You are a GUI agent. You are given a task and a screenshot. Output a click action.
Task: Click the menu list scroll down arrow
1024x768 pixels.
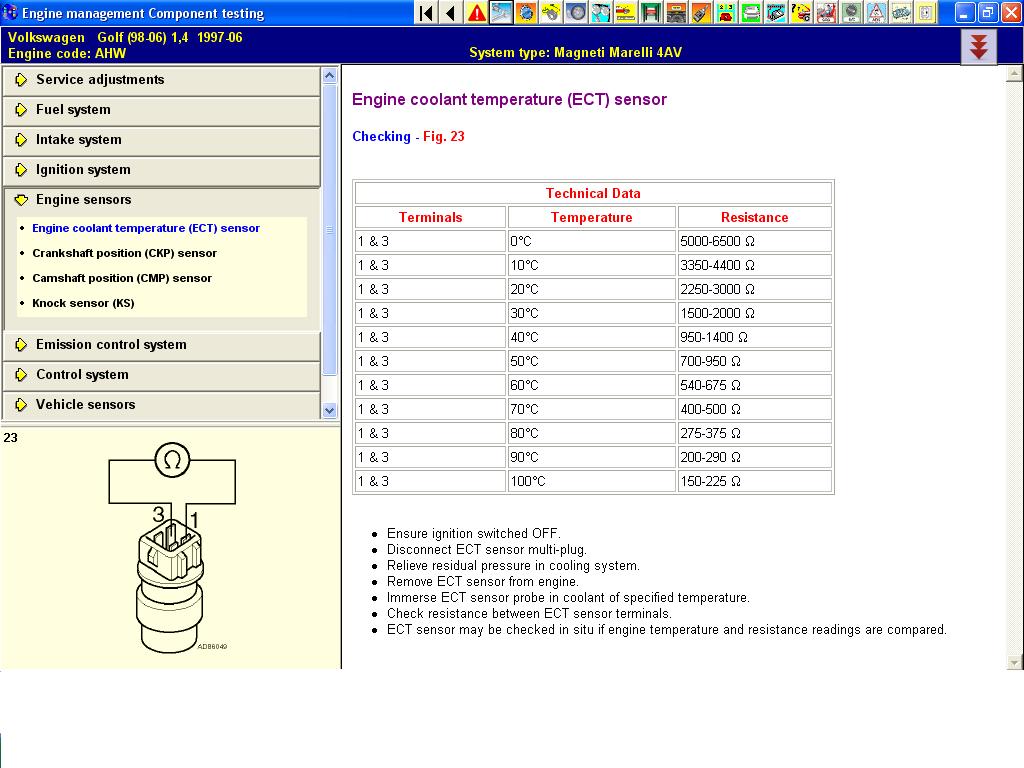(330, 410)
